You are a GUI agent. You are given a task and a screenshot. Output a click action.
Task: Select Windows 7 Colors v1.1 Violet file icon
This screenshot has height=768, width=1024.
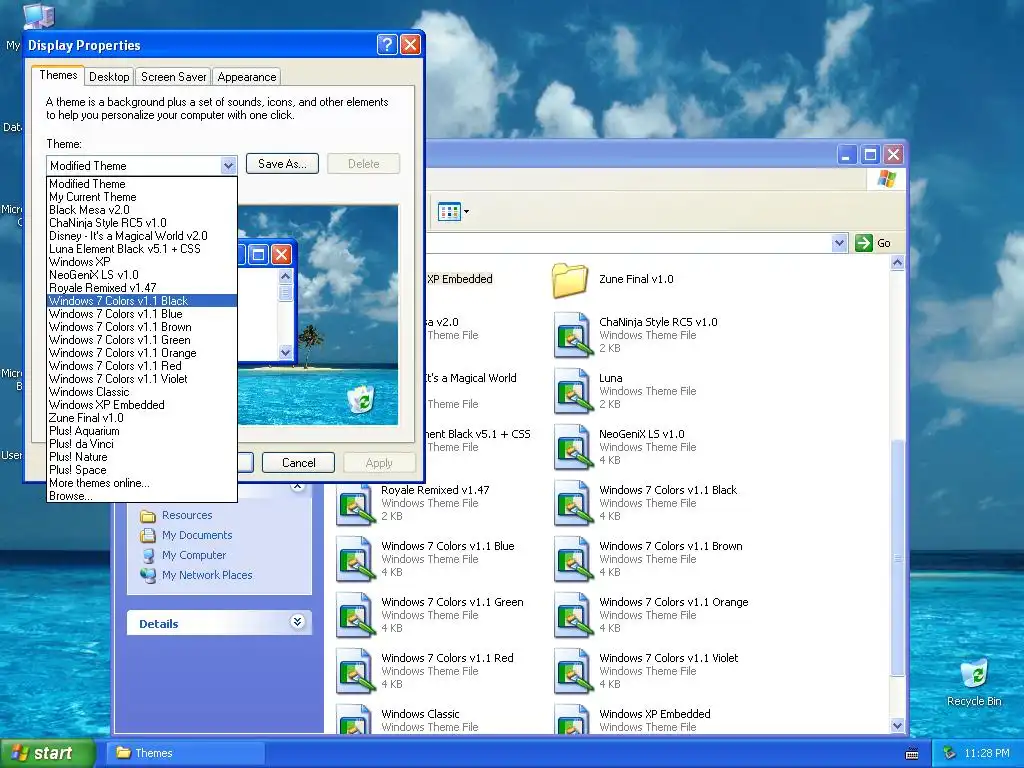(572, 671)
